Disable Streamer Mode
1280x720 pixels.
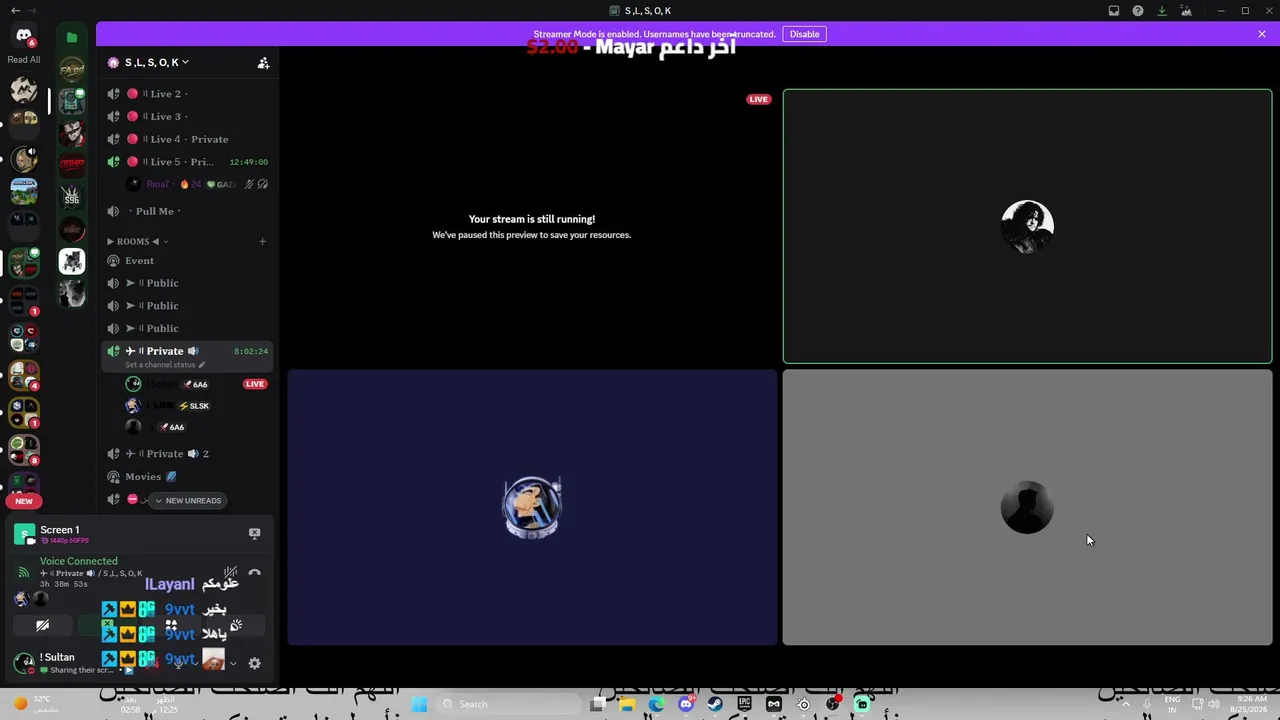pyautogui.click(x=804, y=34)
